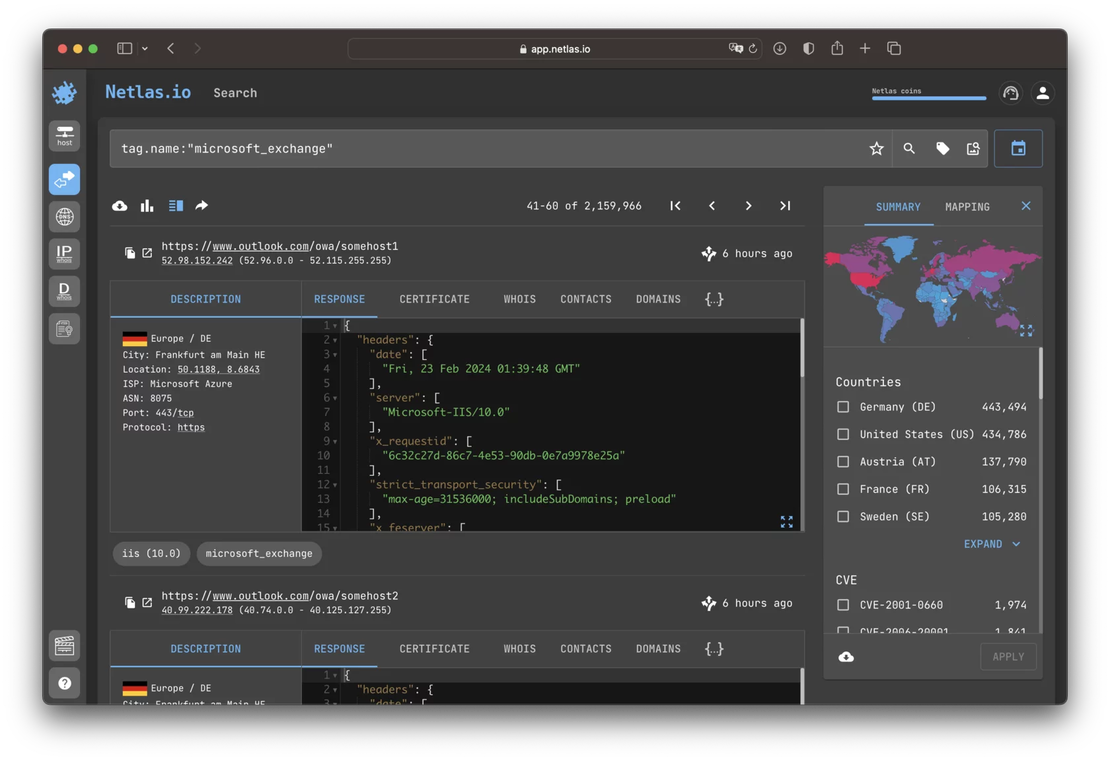Share current search results

[201, 205]
